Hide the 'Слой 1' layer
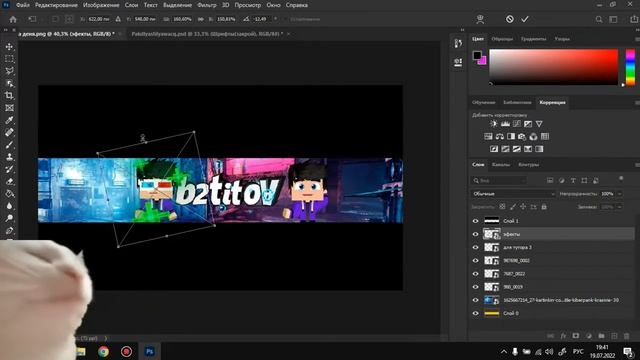Screen dimensions: 640x360 tap(476, 221)
